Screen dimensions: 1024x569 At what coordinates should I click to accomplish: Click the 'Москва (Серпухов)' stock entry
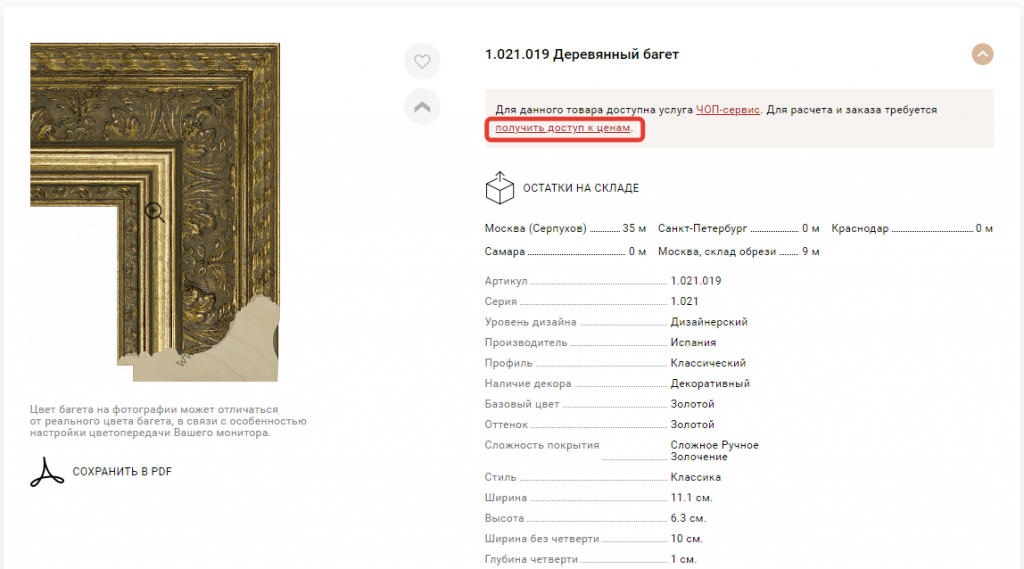[x=565, y=229]
